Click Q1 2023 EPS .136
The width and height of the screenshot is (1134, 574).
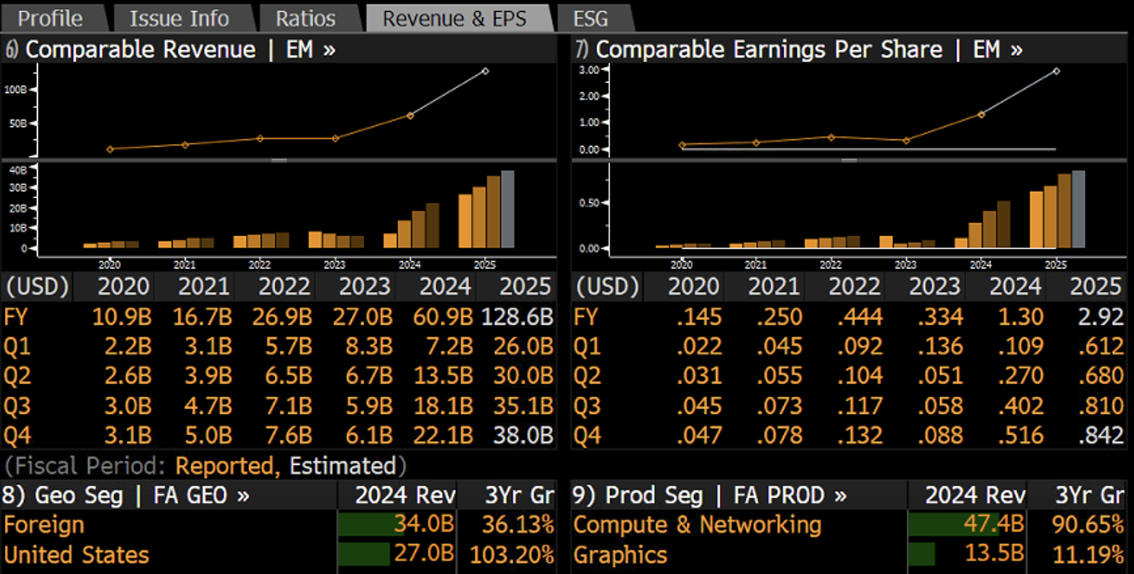[939, 346]
